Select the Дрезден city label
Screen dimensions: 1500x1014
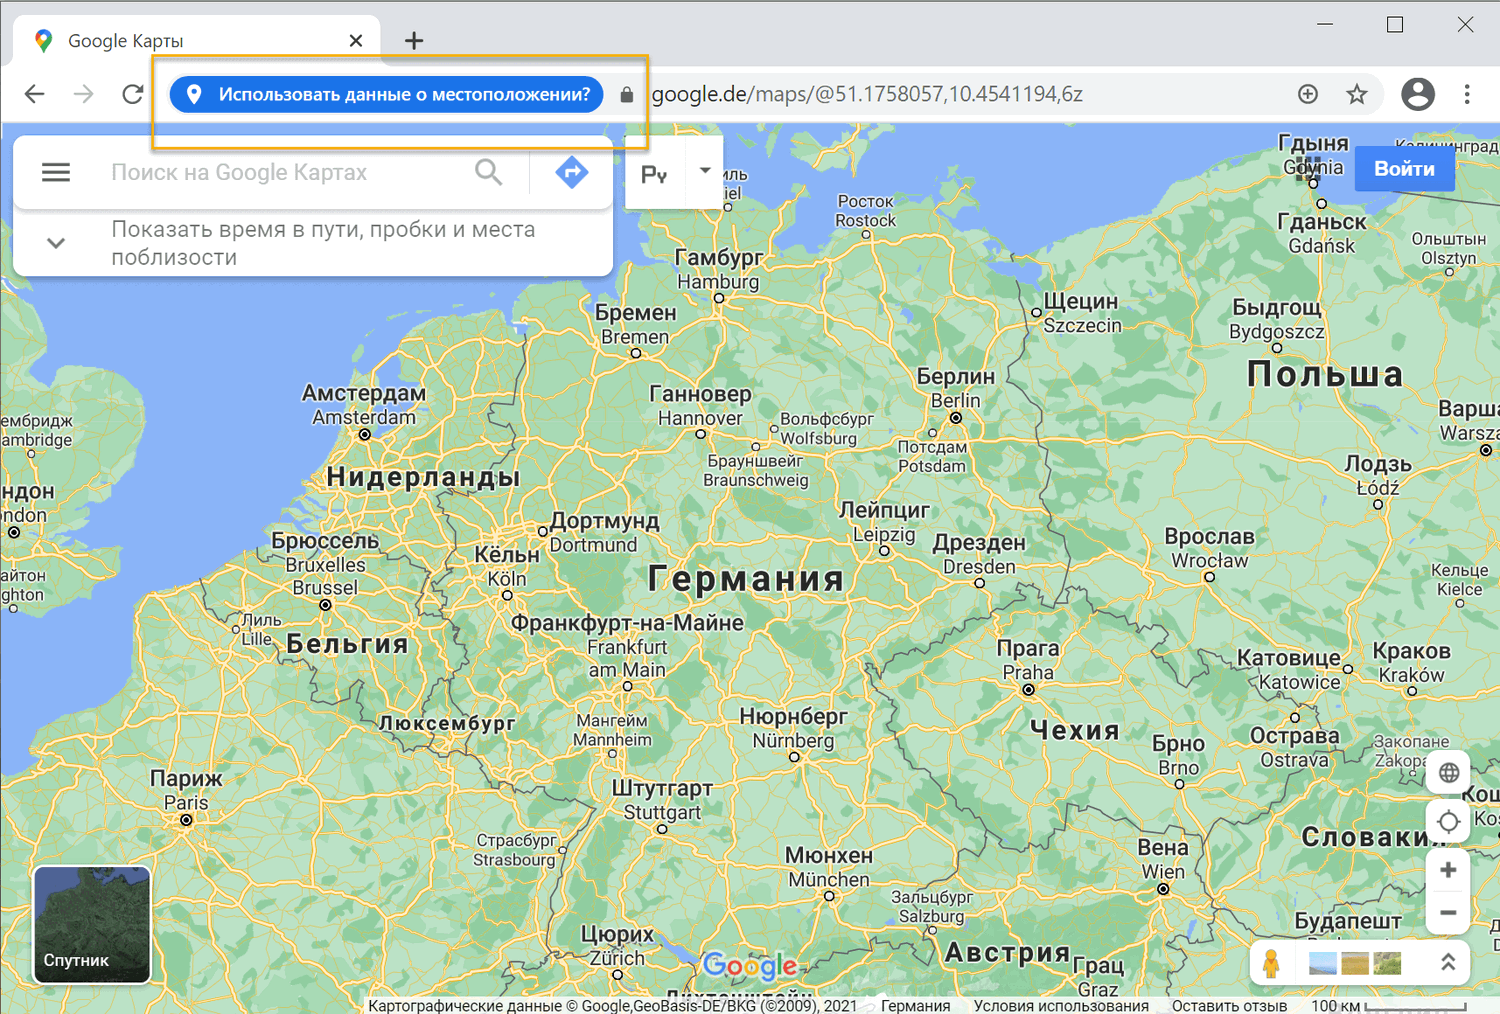coord(979,543)
